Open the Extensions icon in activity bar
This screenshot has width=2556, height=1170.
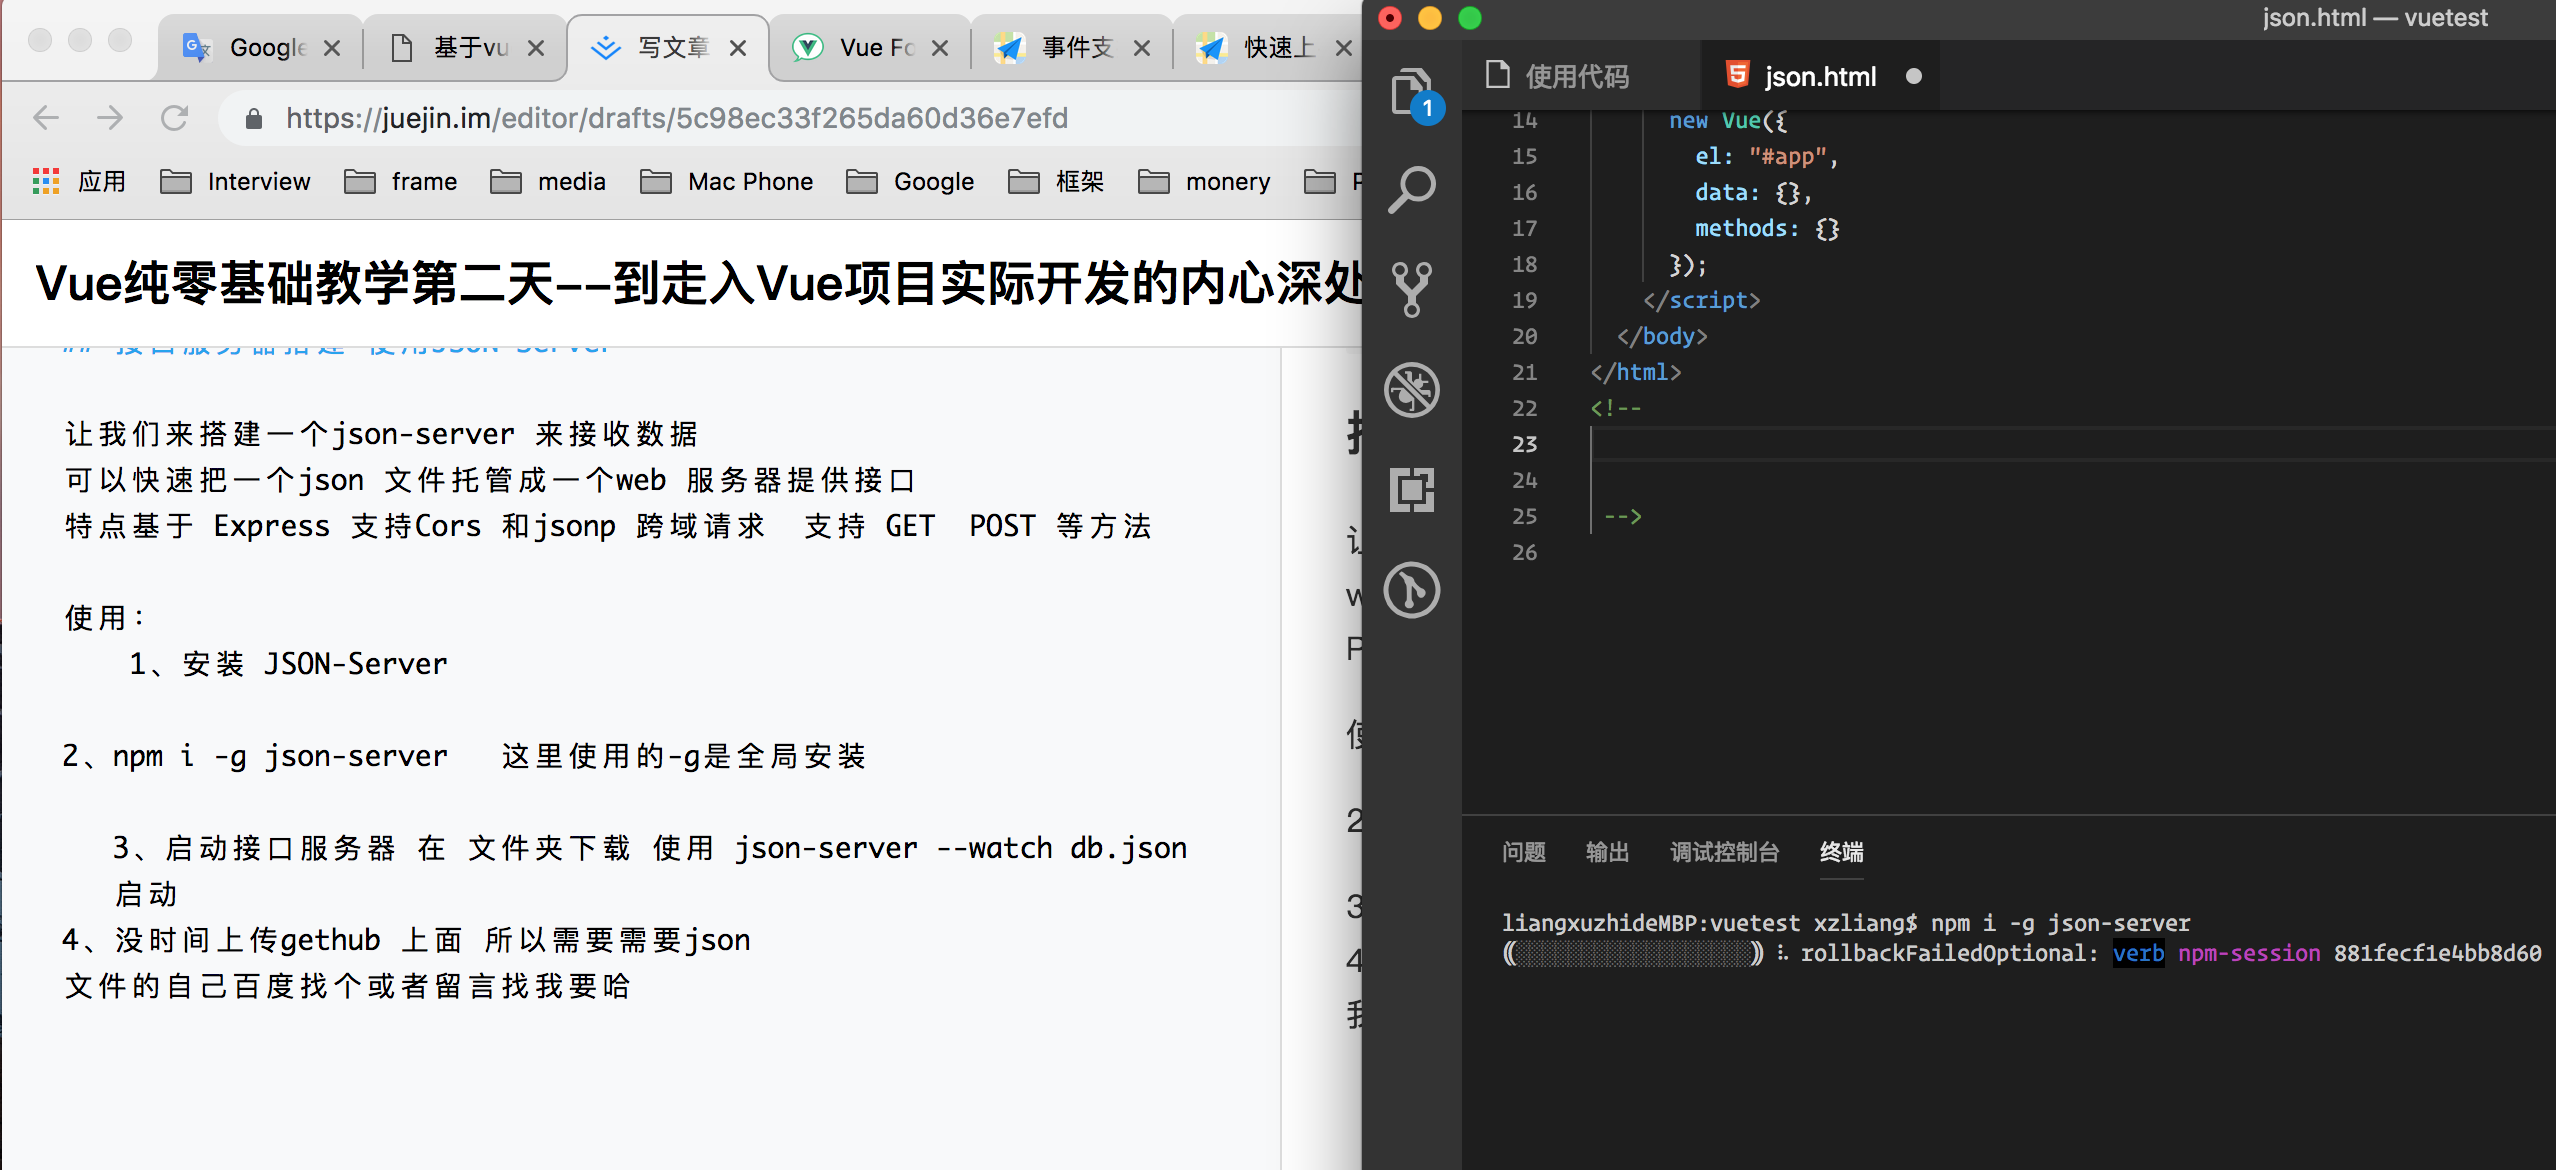[x=1411, y=489]
